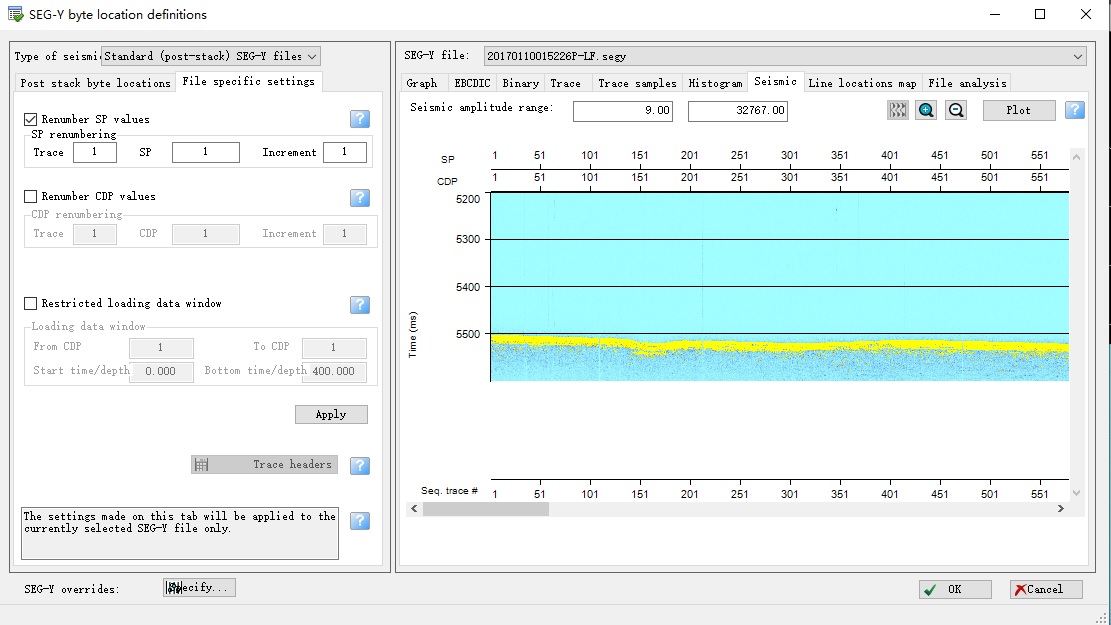Click the SP renumbering Increment field
This screenshot has width=1111, height=625.
344,152
